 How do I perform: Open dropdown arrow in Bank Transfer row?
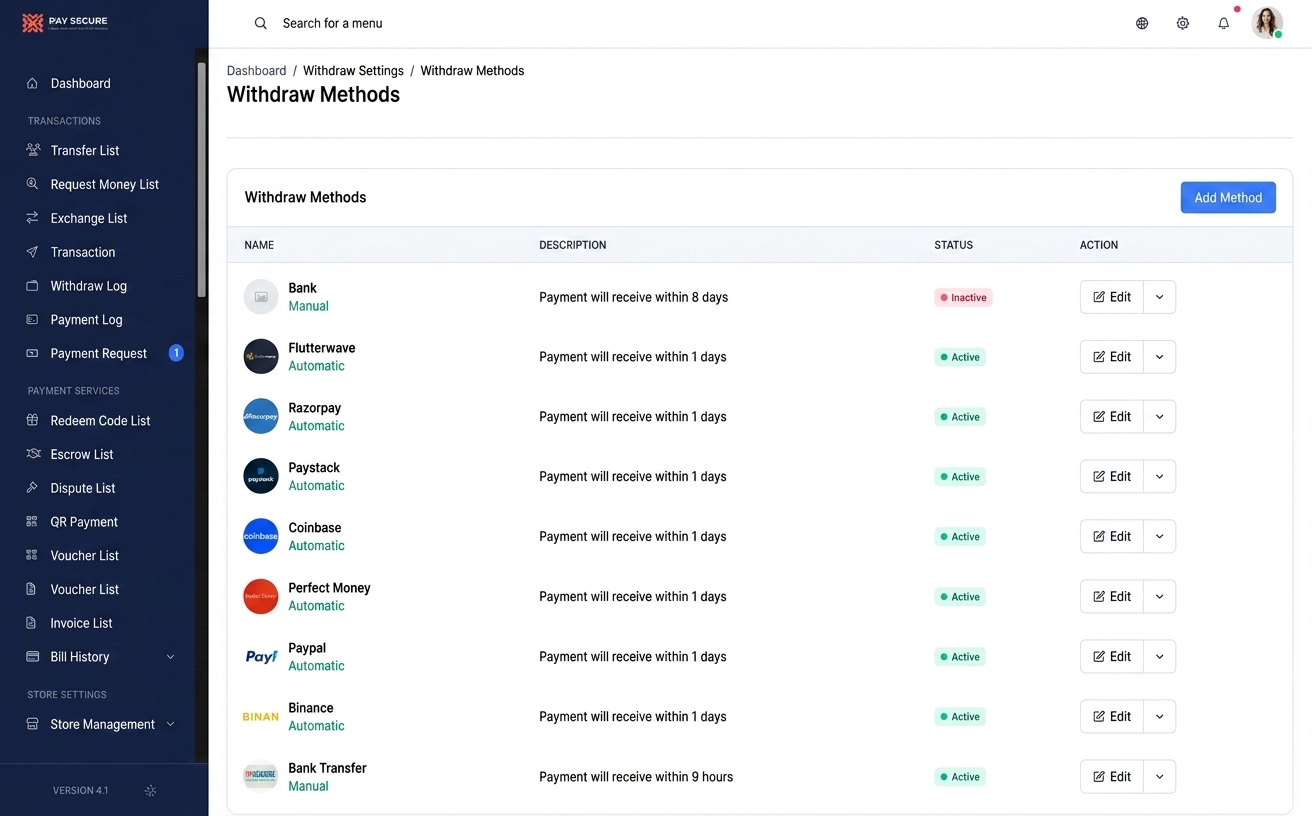(1160, 777)
